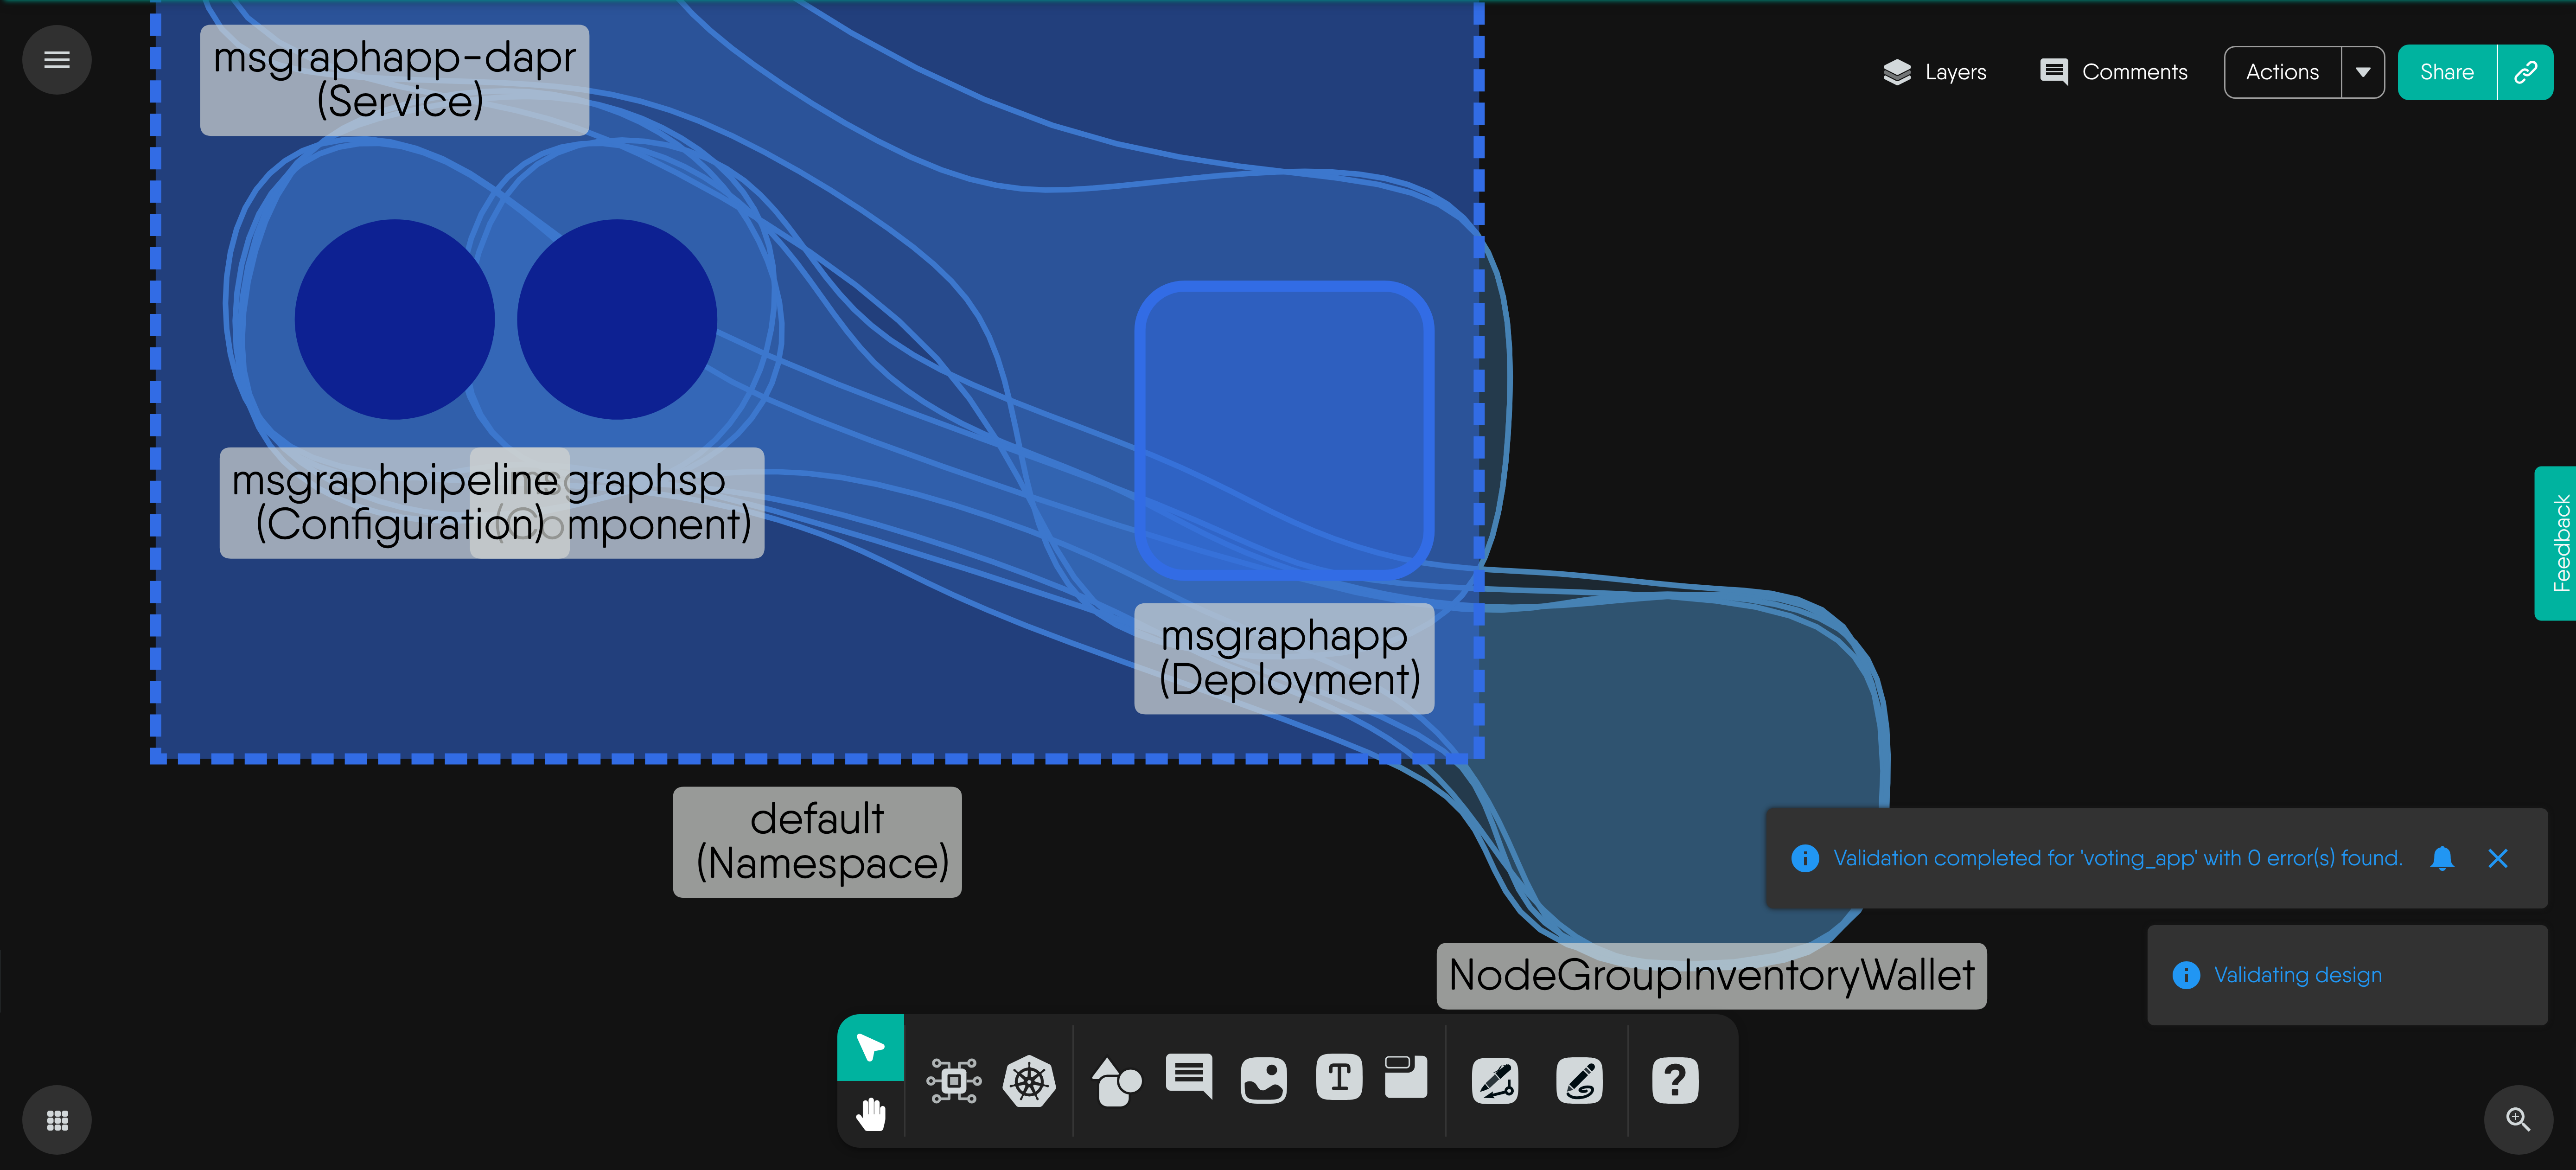Viewport: 2576px width, 1170px height.
Task: Click the Share button
Action: point(2446,72)
